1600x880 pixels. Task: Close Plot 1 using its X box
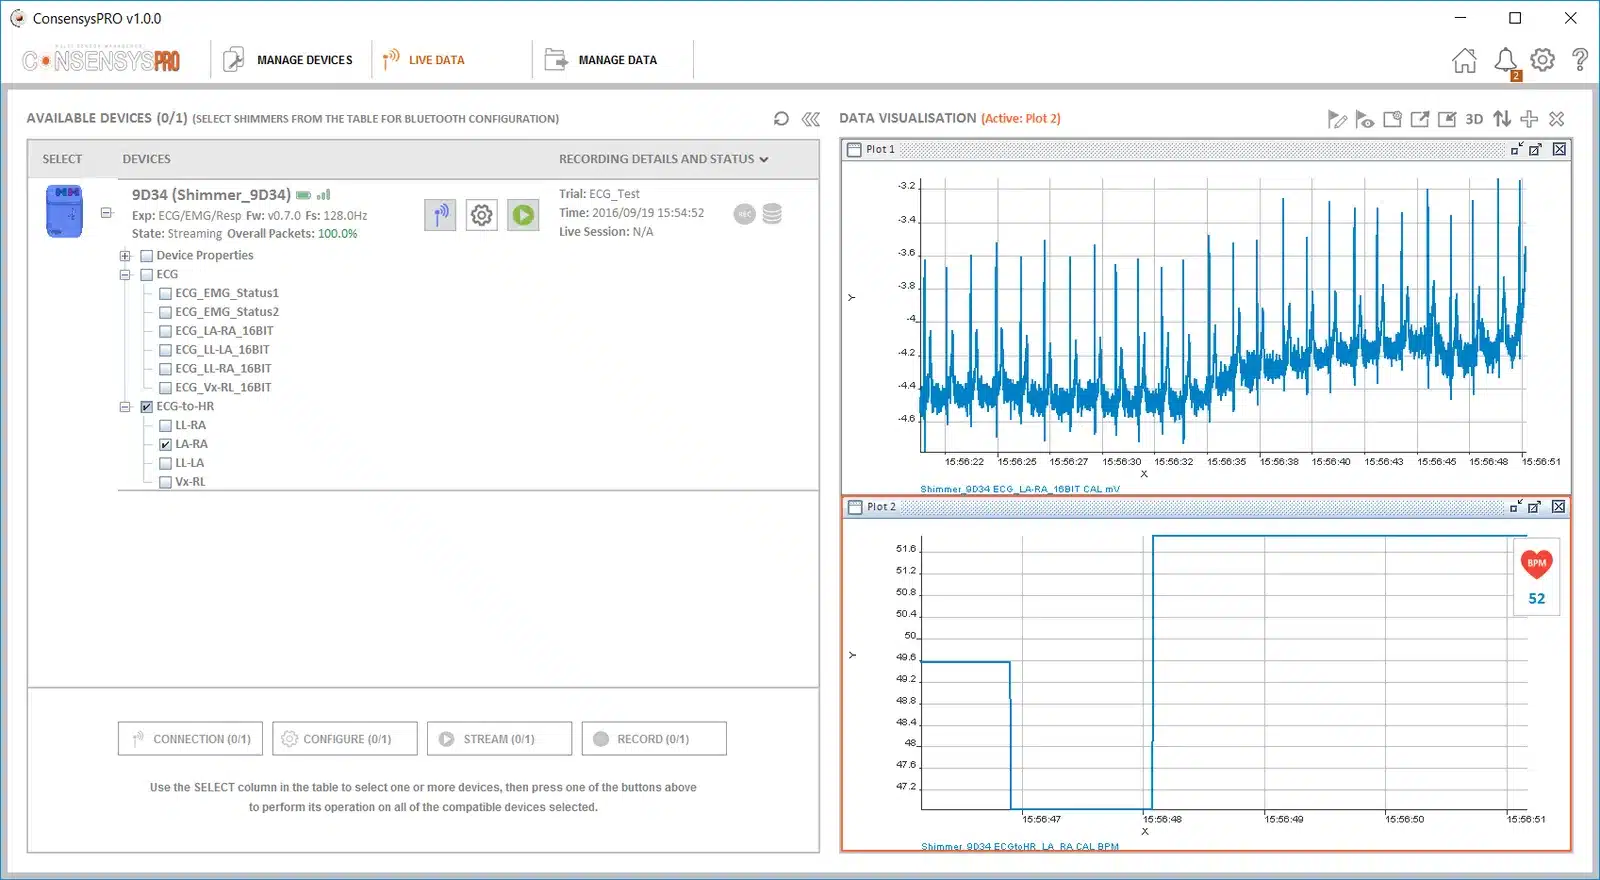(1559, 149)
